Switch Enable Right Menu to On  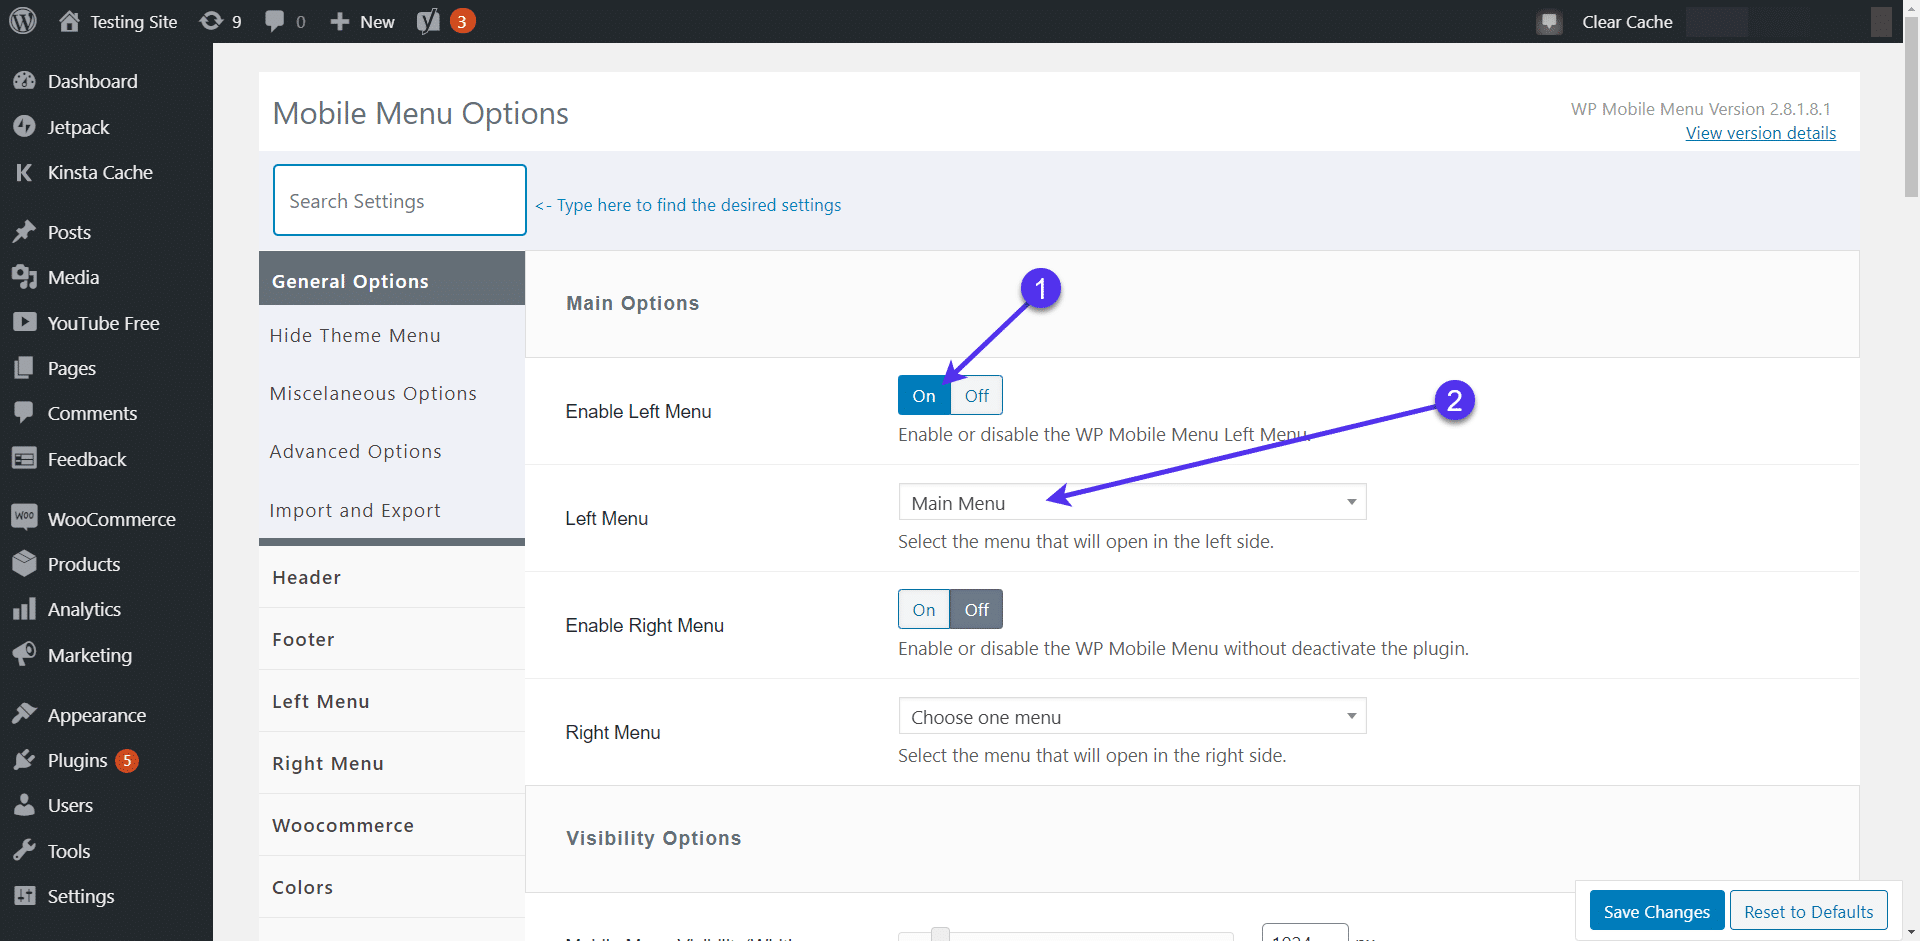[x=924, y=610]
